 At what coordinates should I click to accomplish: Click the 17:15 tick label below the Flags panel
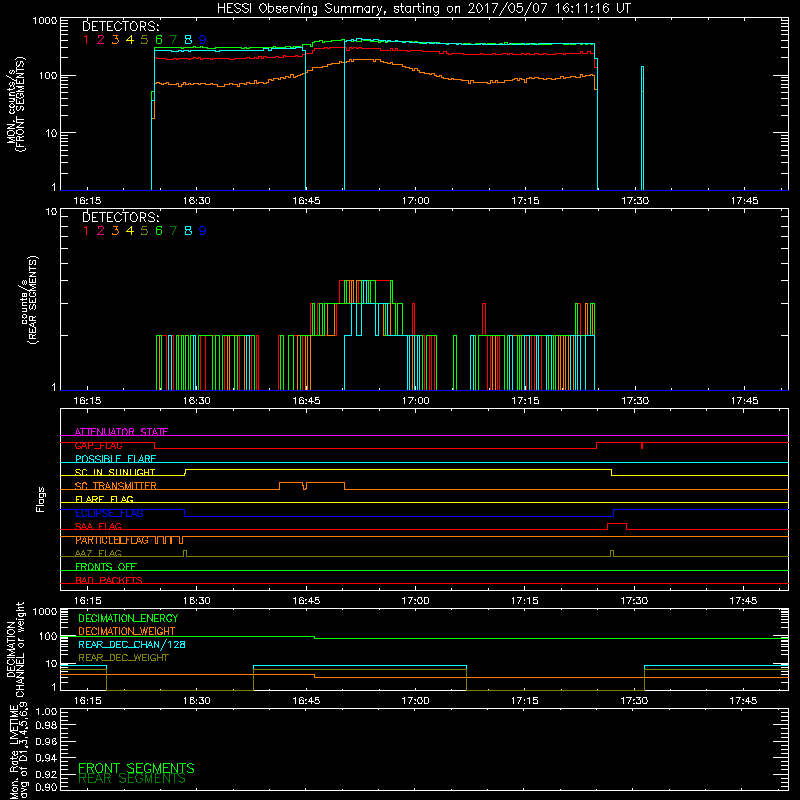pyautogui.click(x=525, y=601)
